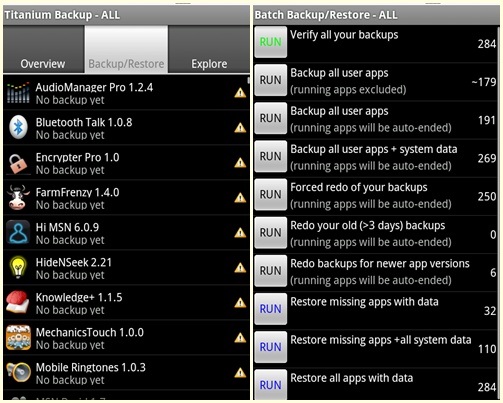Select the MechanicsTouch 1.0.0 entry
The height and width of the screenshot is (403, 503).
(126, 338)
